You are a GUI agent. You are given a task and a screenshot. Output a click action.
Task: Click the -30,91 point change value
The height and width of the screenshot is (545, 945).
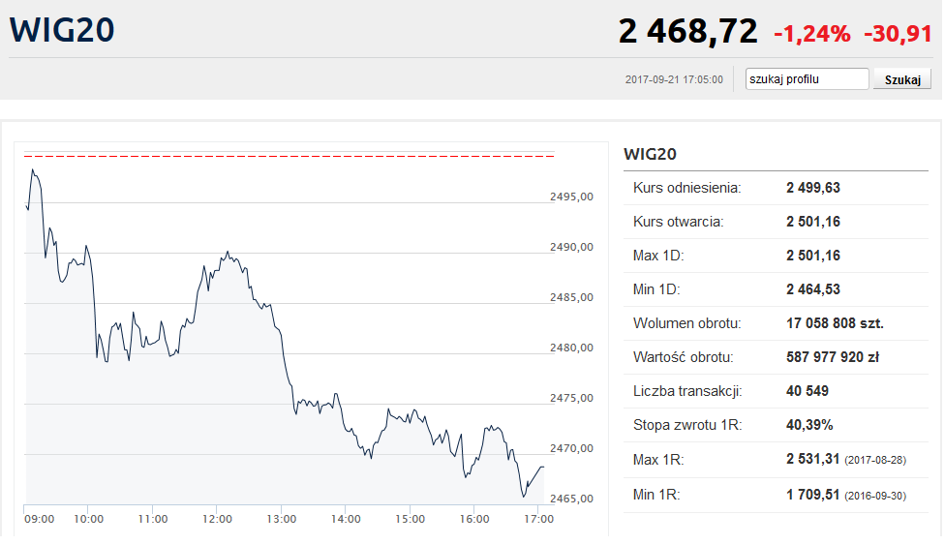click(898, 34)
